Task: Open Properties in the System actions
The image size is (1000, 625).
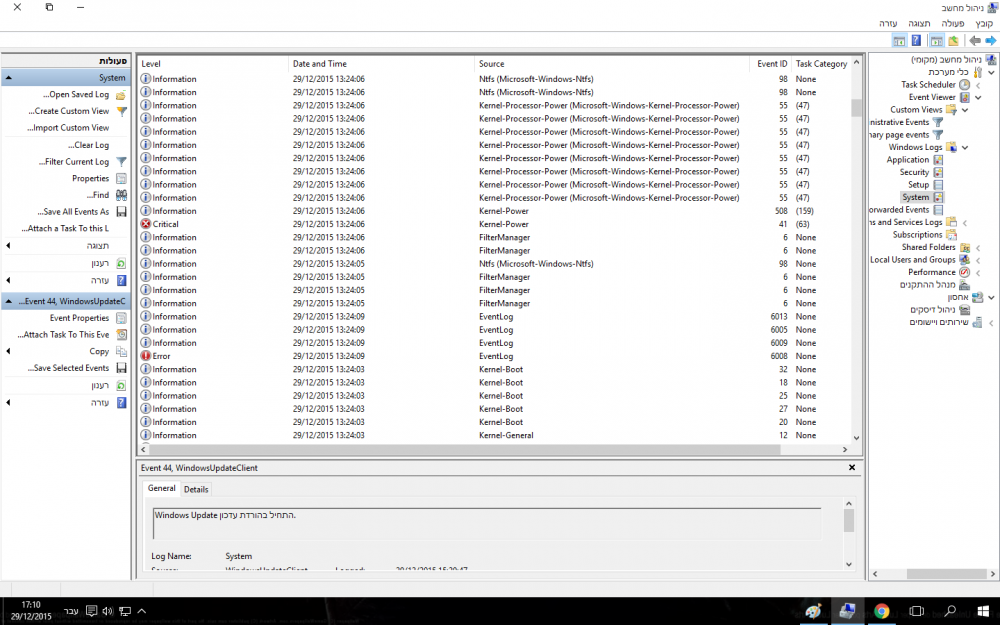Action: [91, 179]
